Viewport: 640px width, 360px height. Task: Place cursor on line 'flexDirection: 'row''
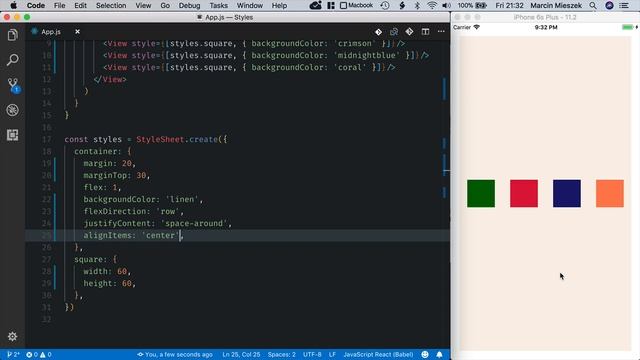(x=133, y=211)
